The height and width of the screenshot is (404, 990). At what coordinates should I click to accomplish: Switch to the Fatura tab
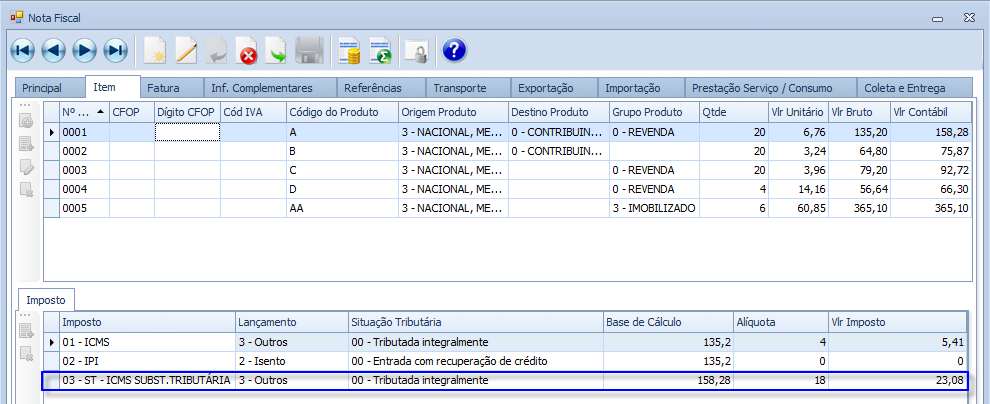(x=163, y=88)
